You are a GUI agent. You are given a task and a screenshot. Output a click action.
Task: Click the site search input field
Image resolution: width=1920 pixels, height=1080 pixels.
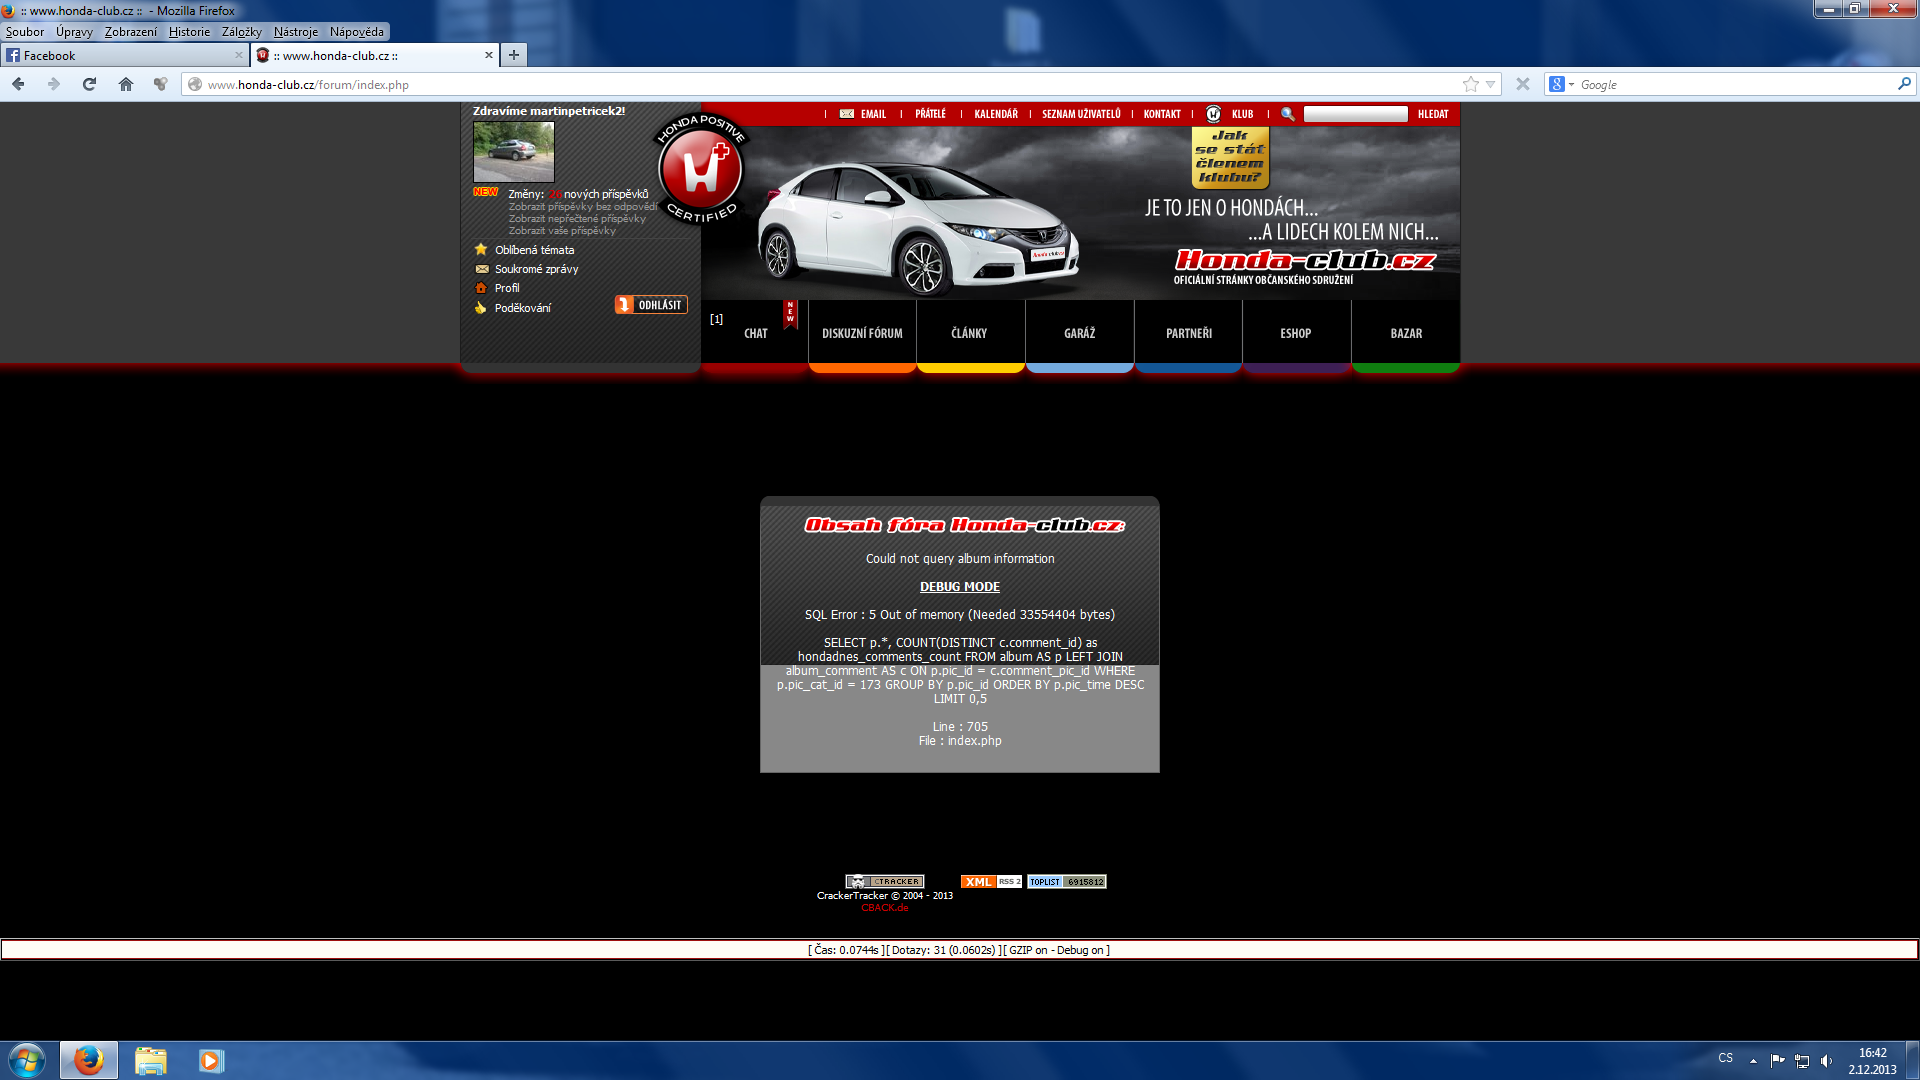[x=1355, y=114]
